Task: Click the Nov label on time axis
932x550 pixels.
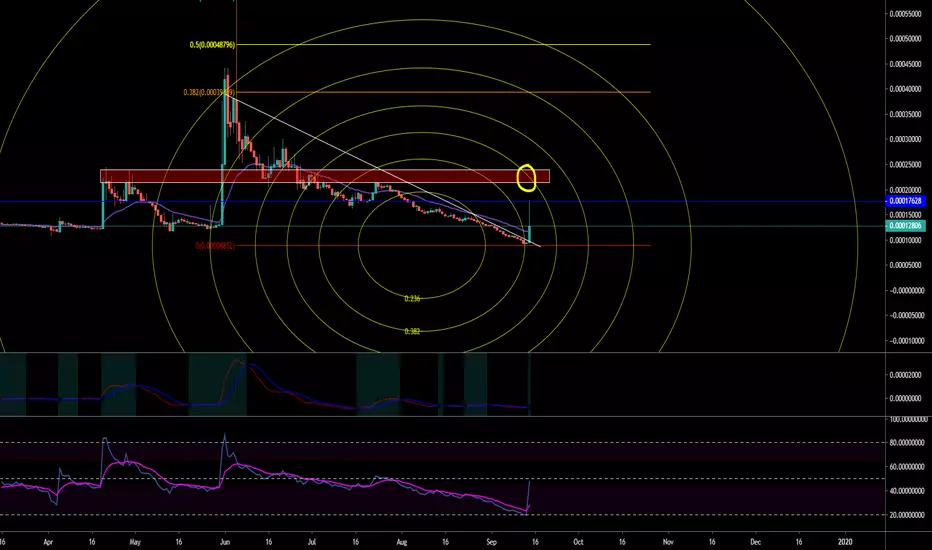Action: point(668,542)
